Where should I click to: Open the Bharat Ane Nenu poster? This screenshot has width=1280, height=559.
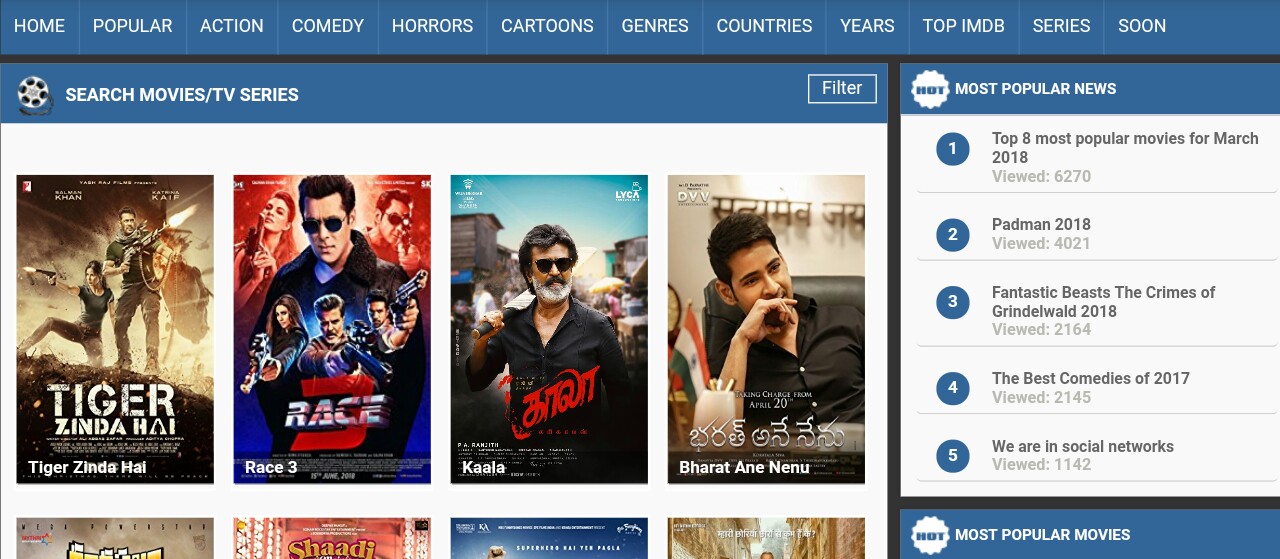pyautogui.click(x=766, y=330)
